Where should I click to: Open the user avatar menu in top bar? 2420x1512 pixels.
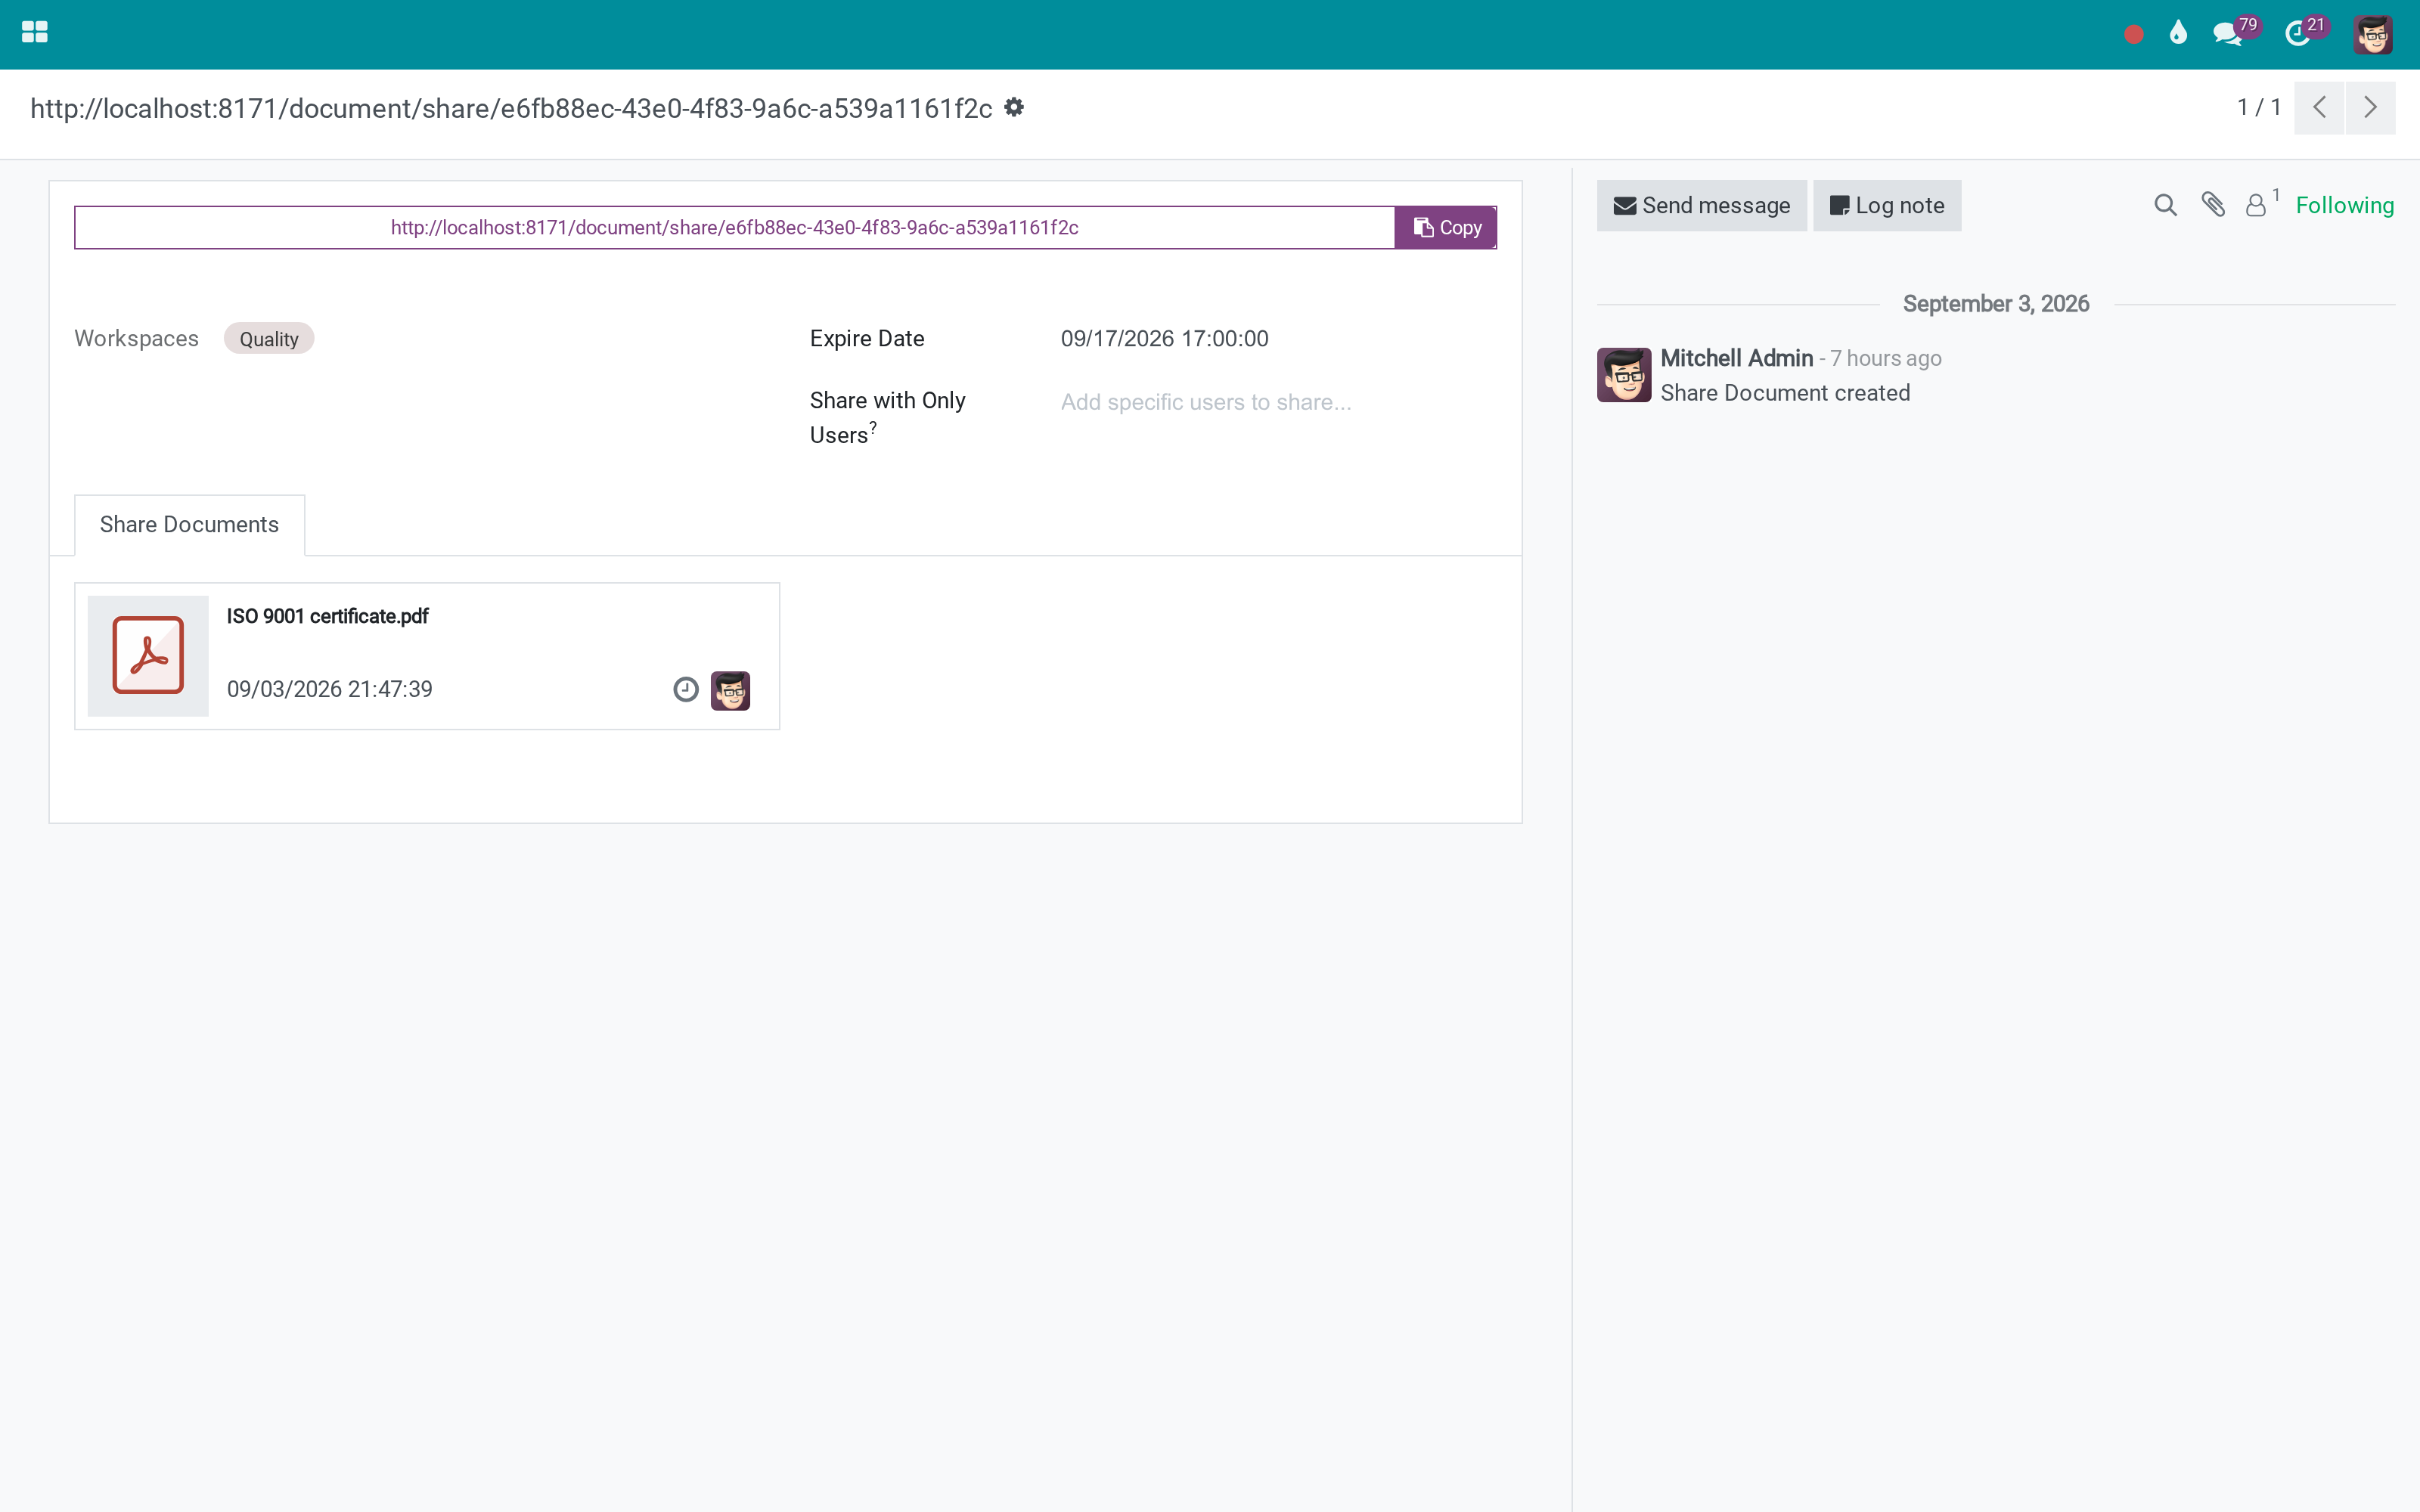click(x=2373, y=34)
